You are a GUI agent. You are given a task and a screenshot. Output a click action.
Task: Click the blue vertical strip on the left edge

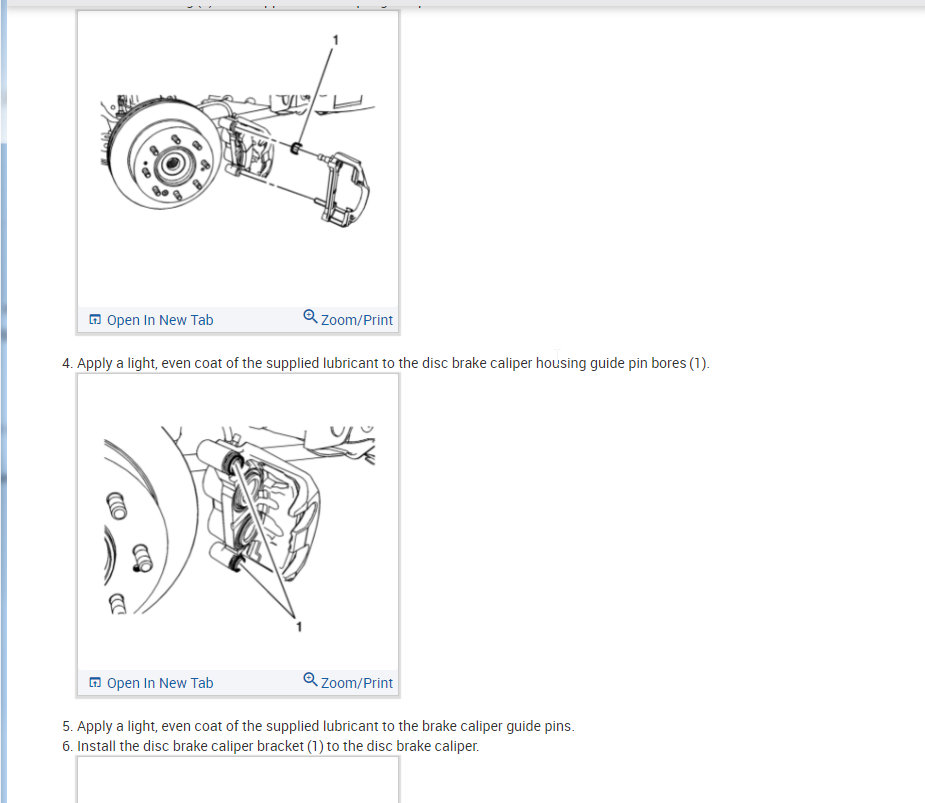coord(4,401)
